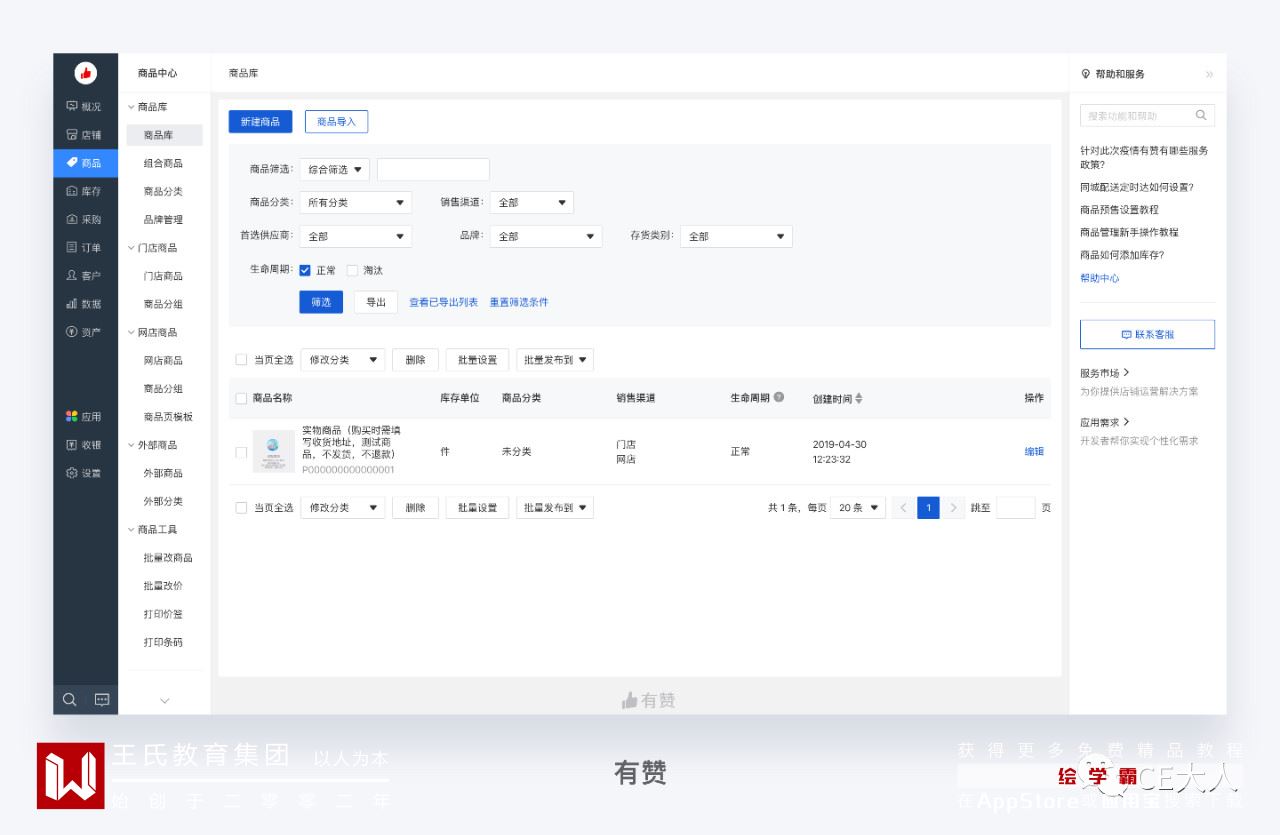Open the 查看已导出列表 link
The image size is (1280, 835).
[x=443, y=302]
